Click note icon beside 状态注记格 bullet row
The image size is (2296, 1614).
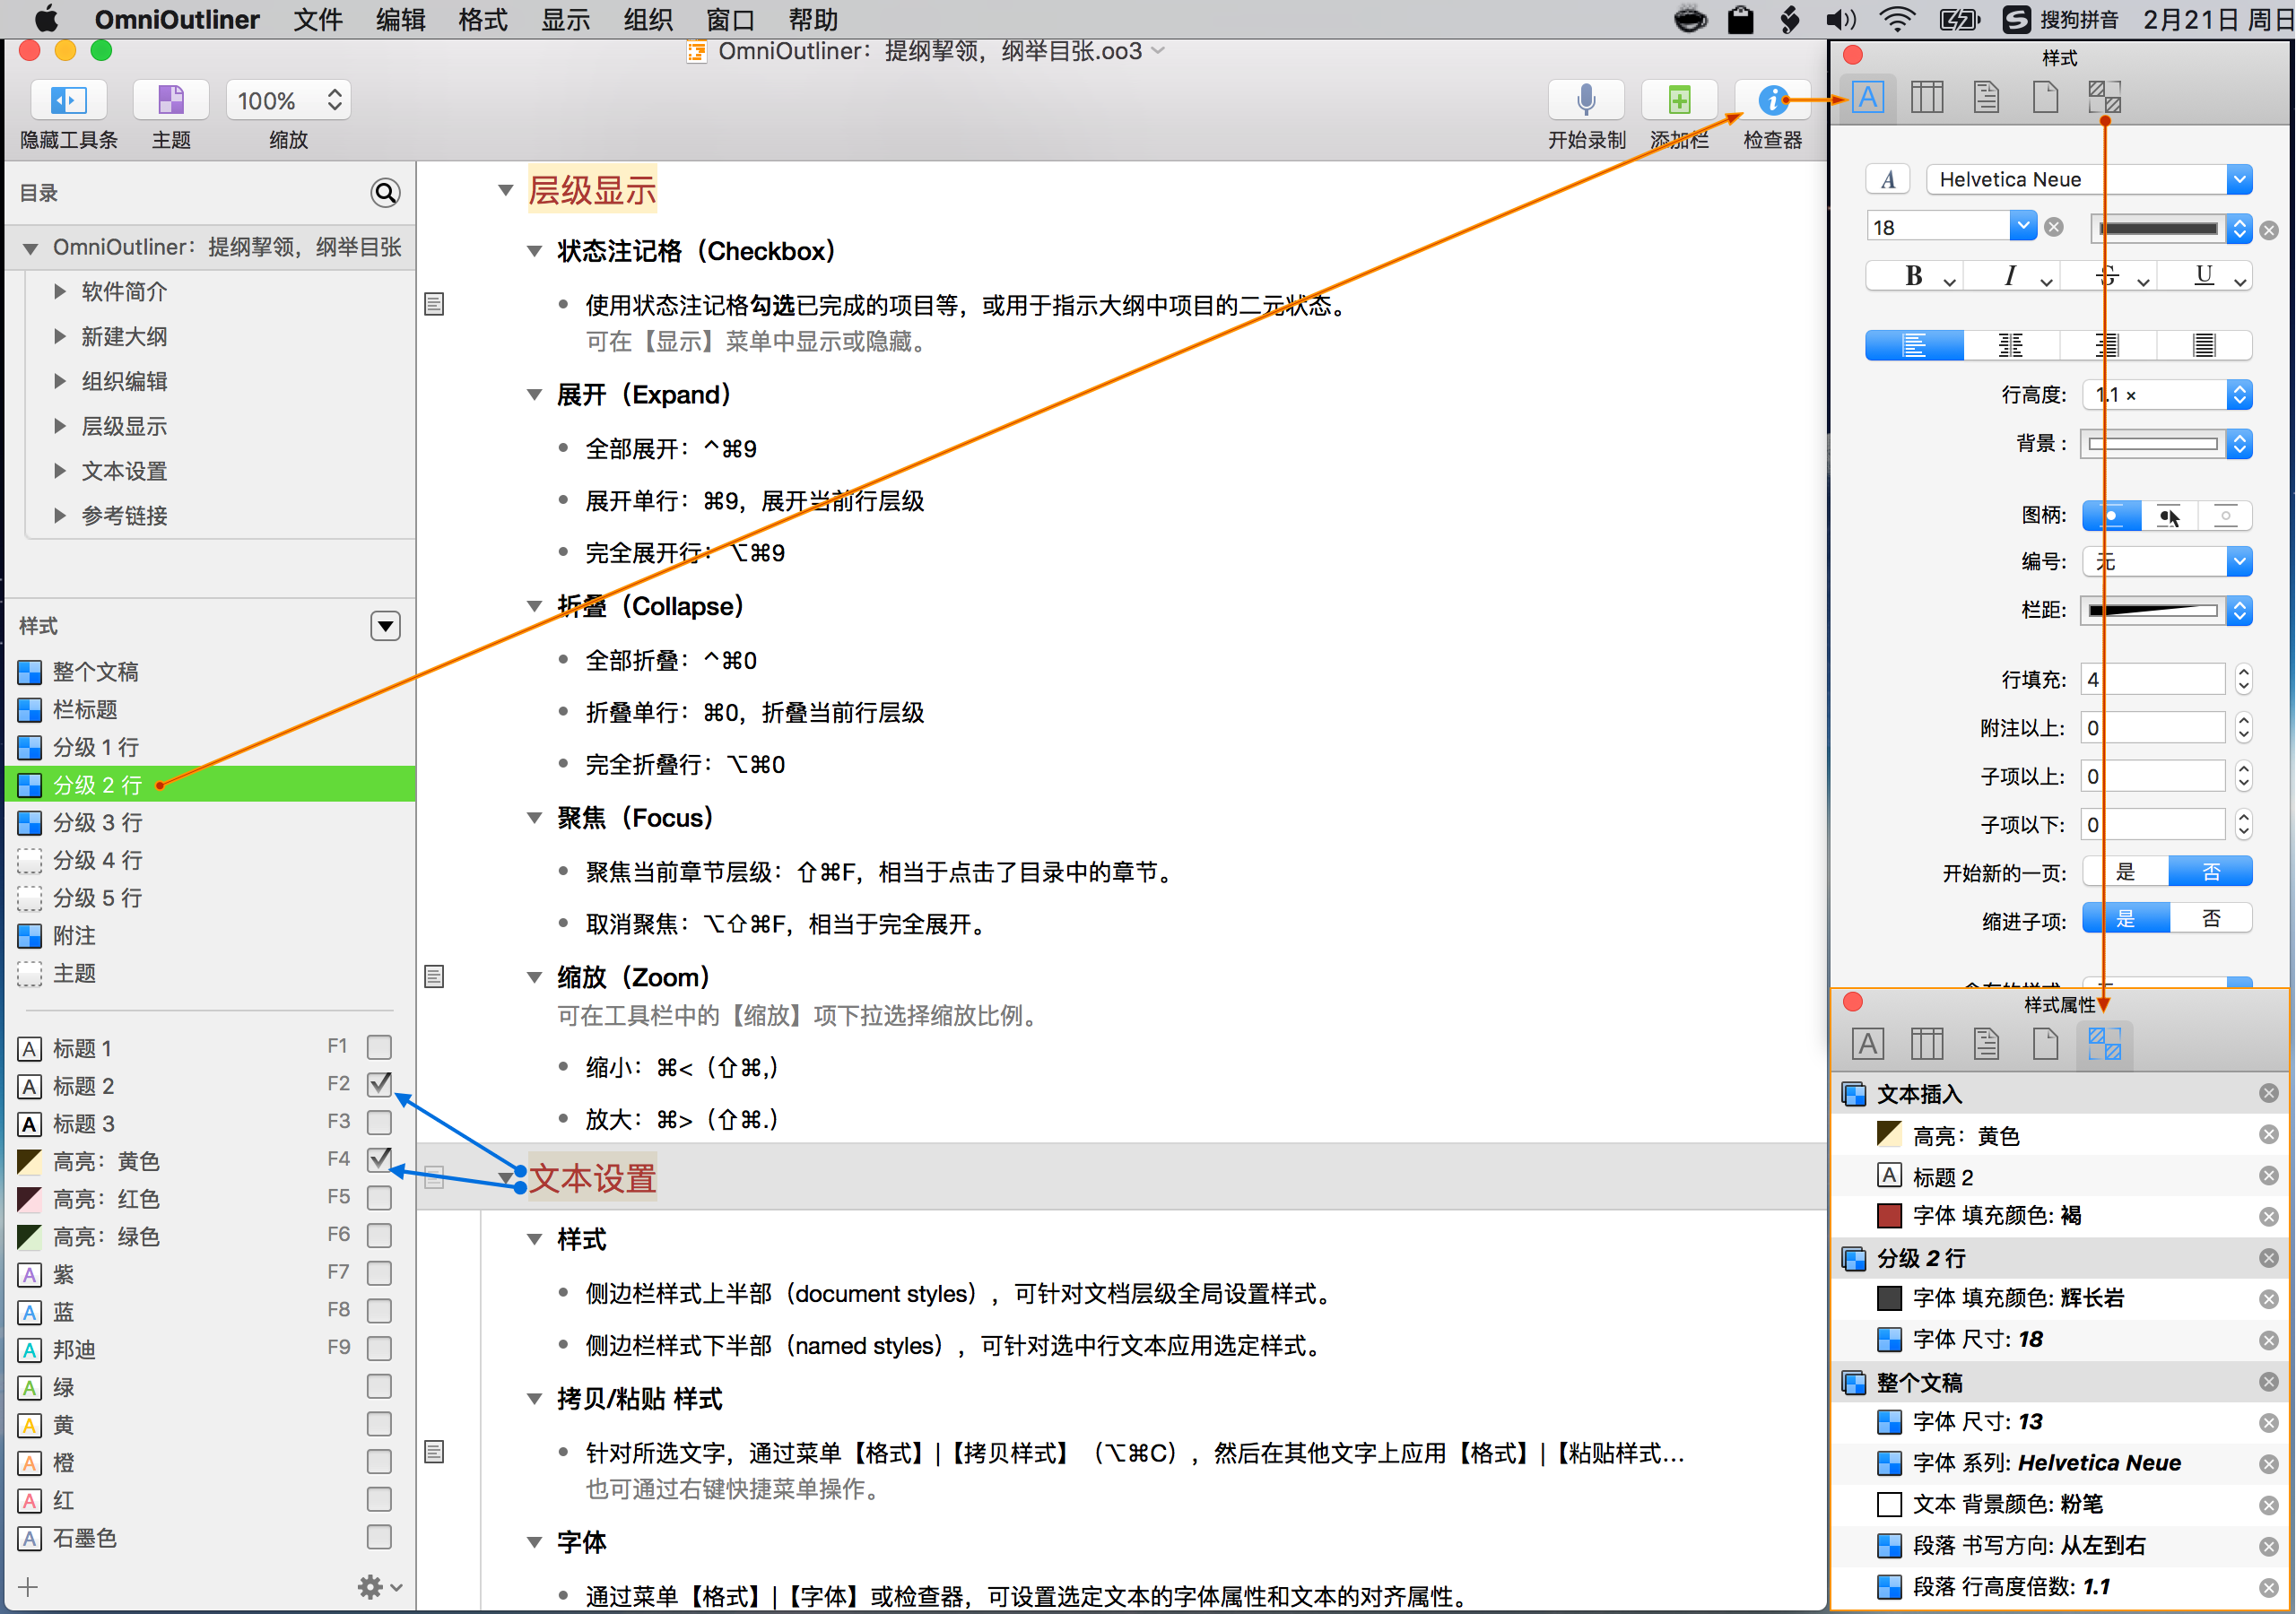pos(434,303)
